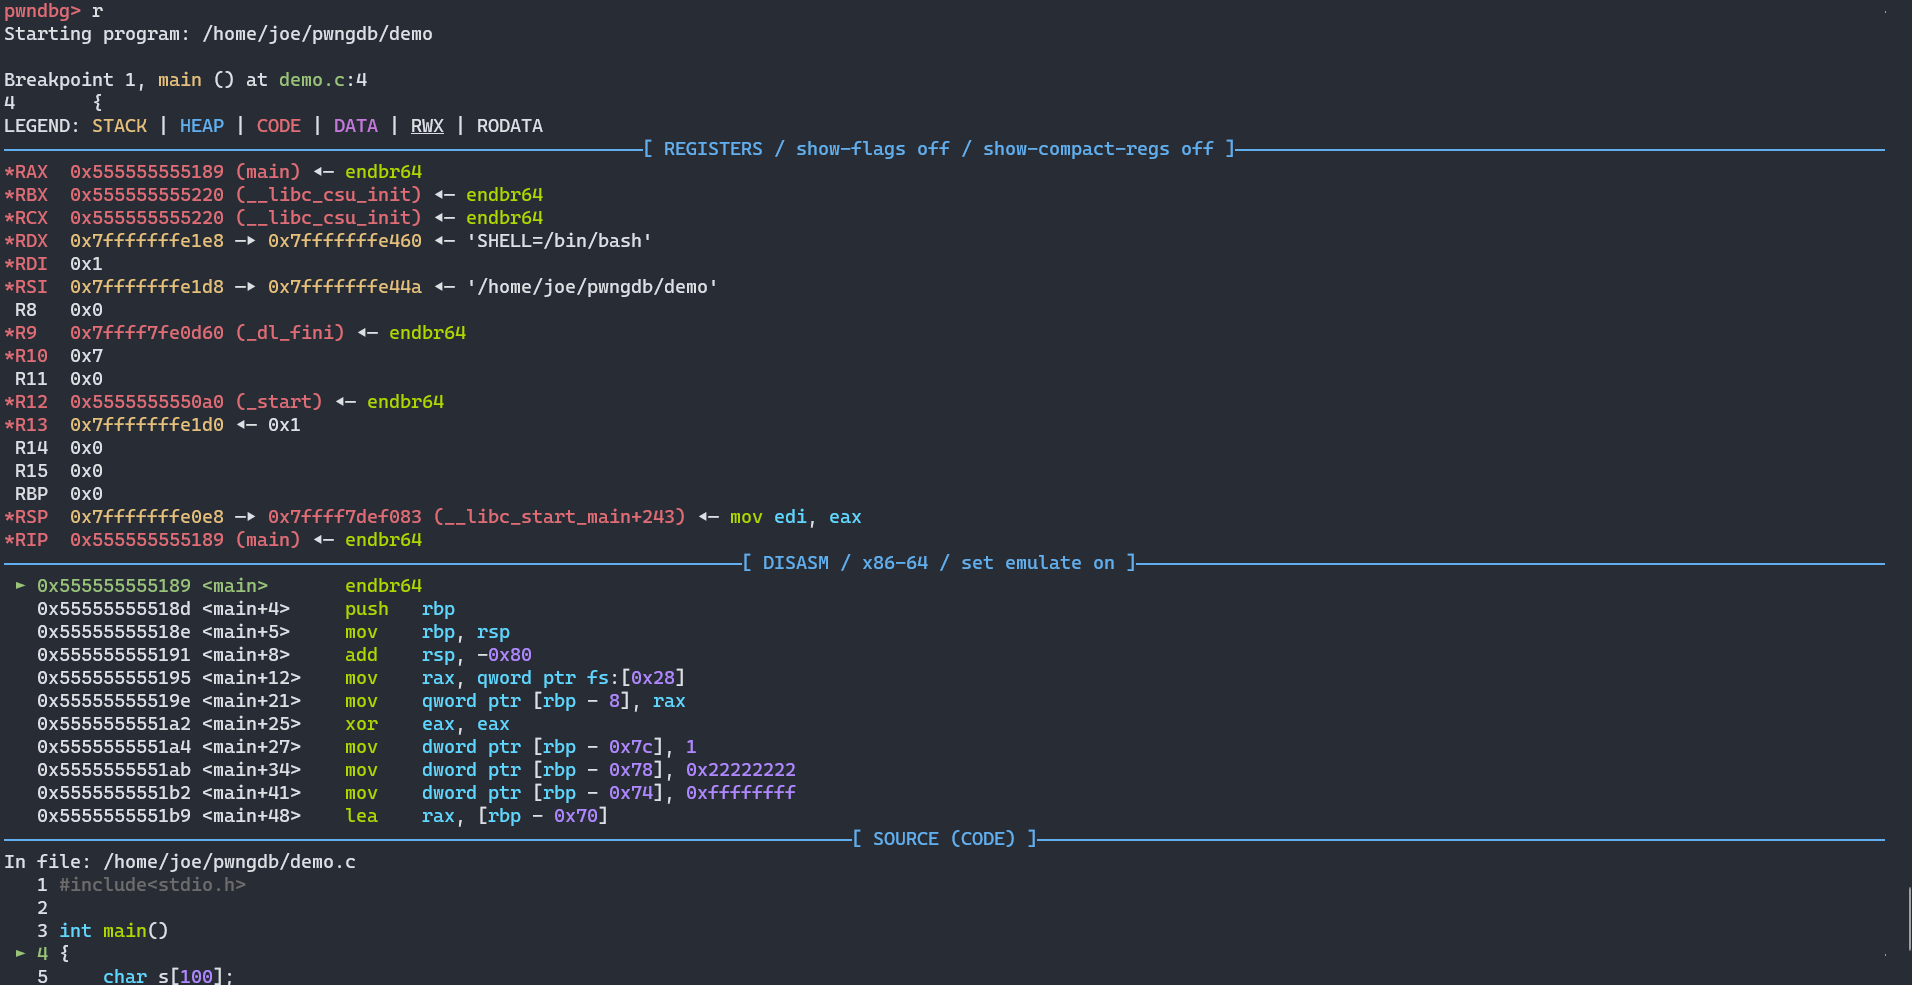
Task: Click the demo.c:4 breakpoint location
Action: pos(323,80)
